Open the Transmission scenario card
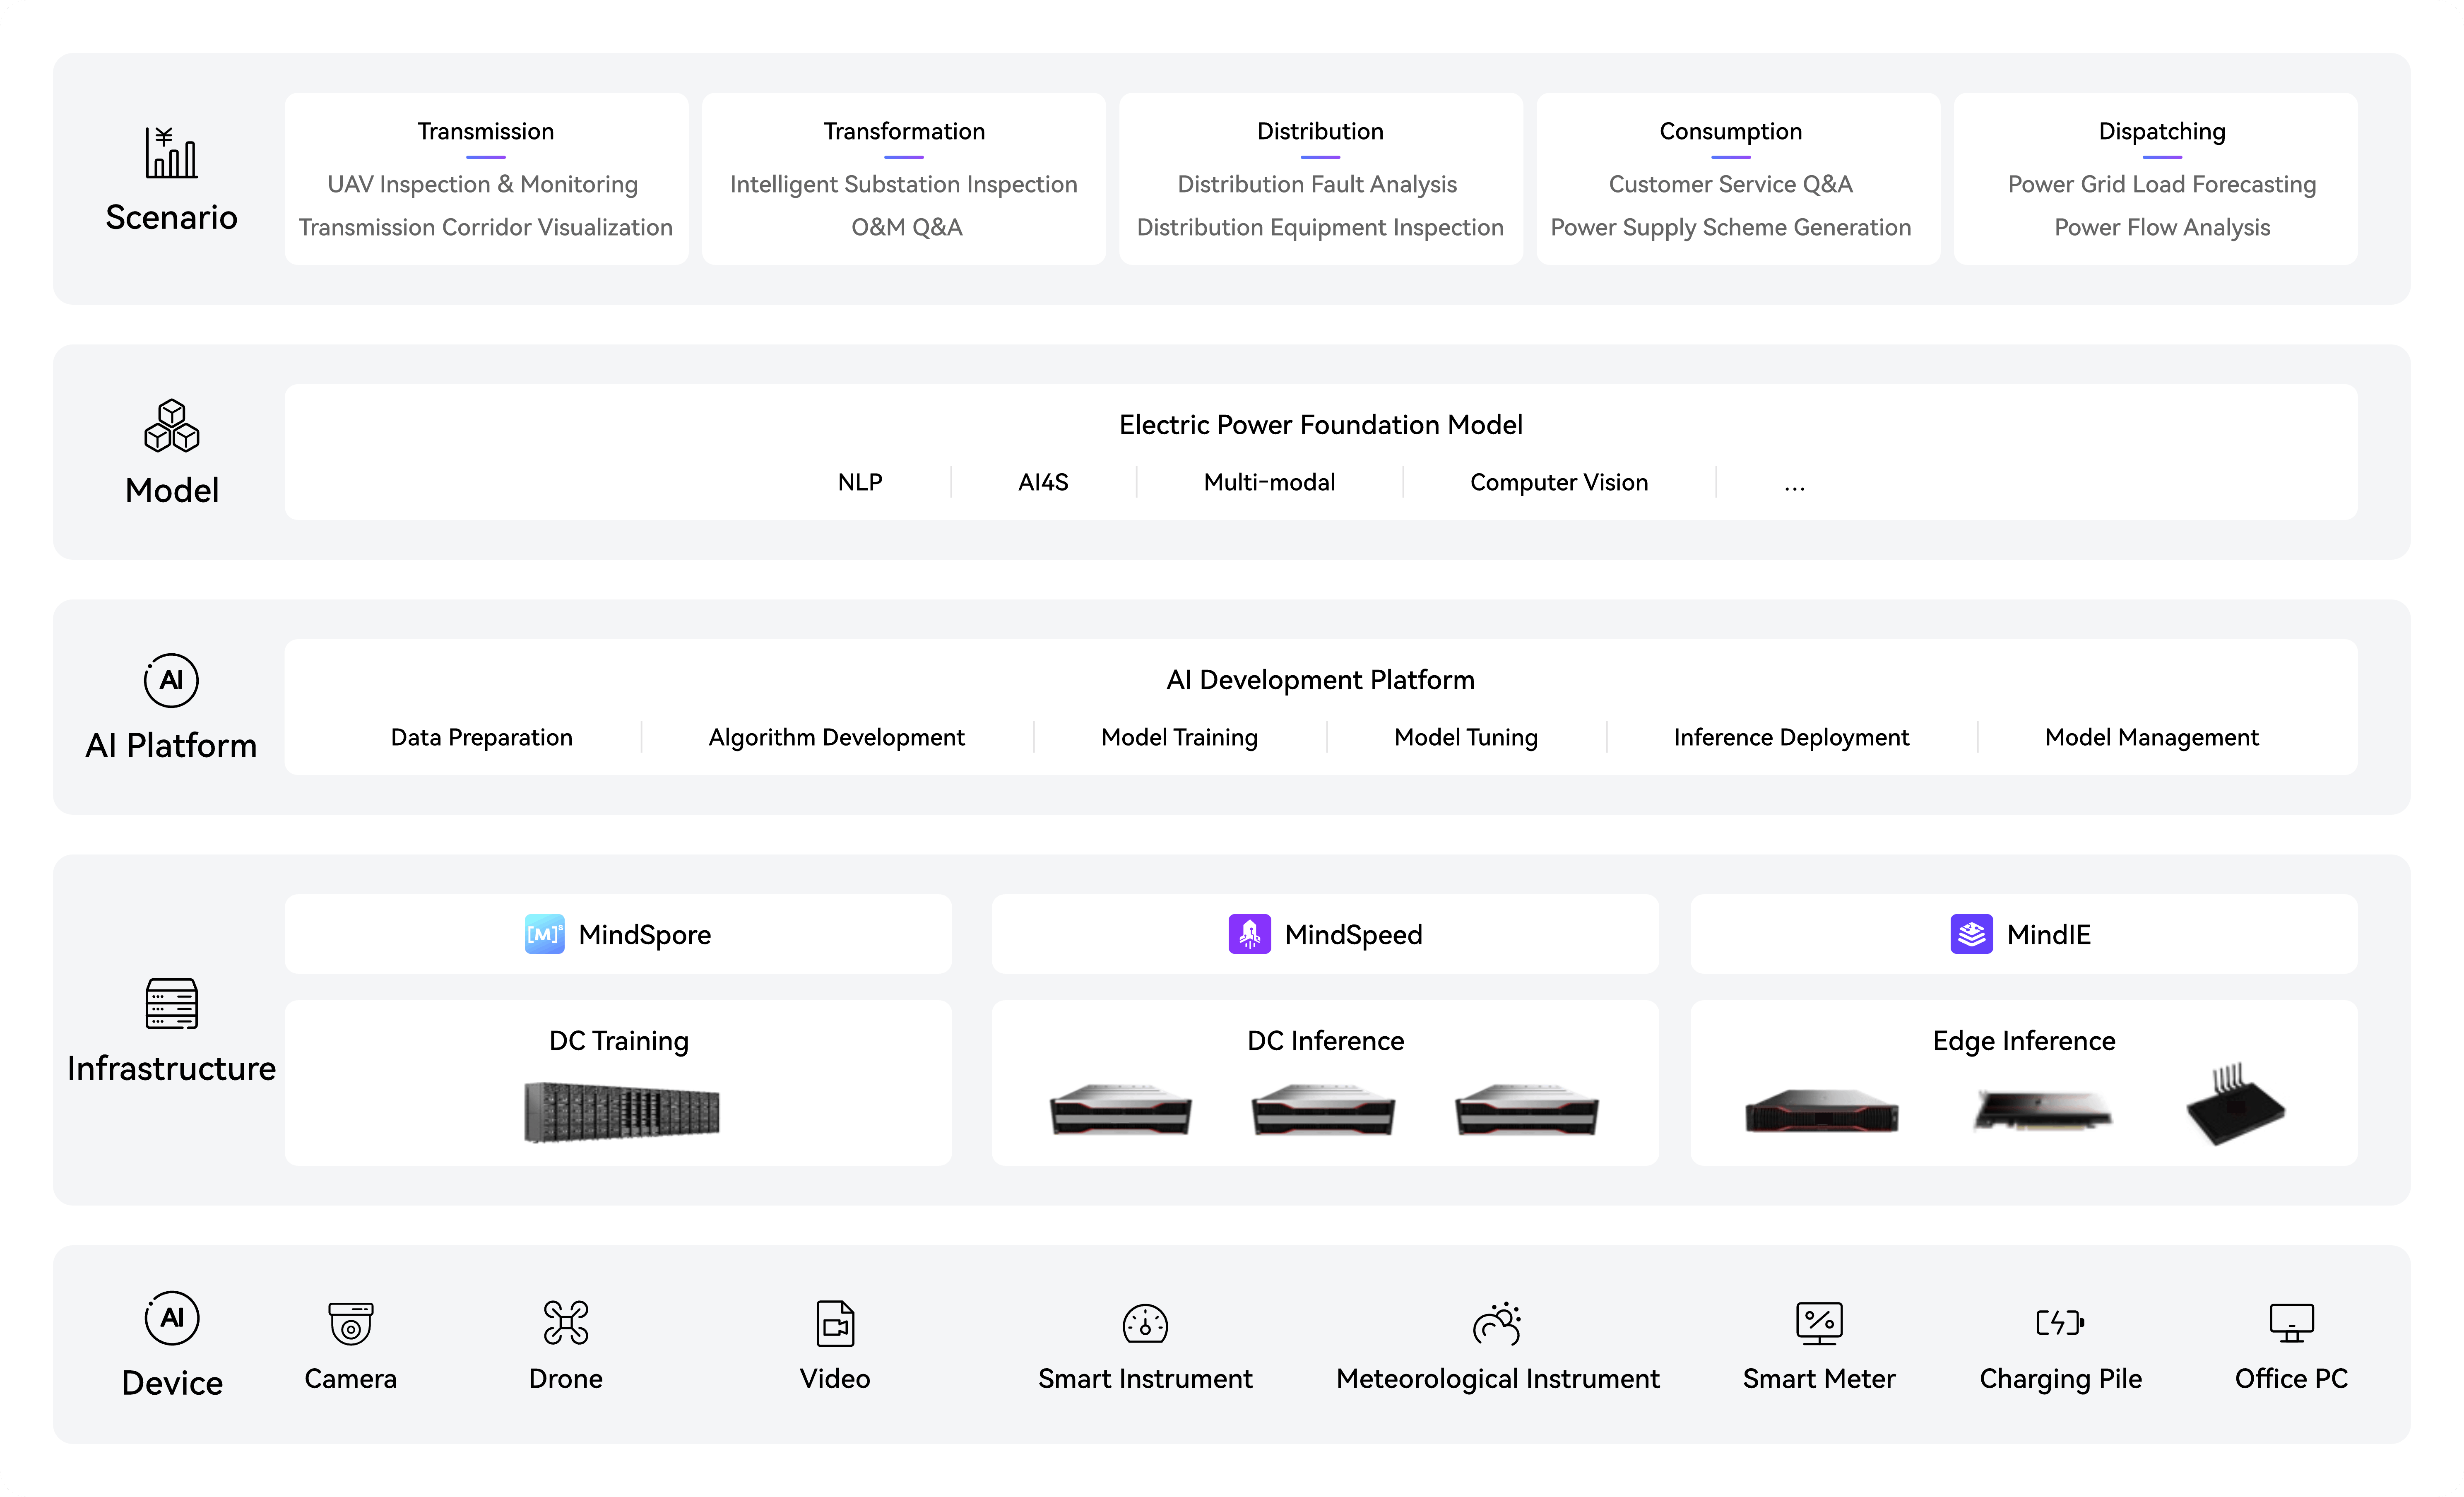Screen dimensions: 2464x1497 486,179
